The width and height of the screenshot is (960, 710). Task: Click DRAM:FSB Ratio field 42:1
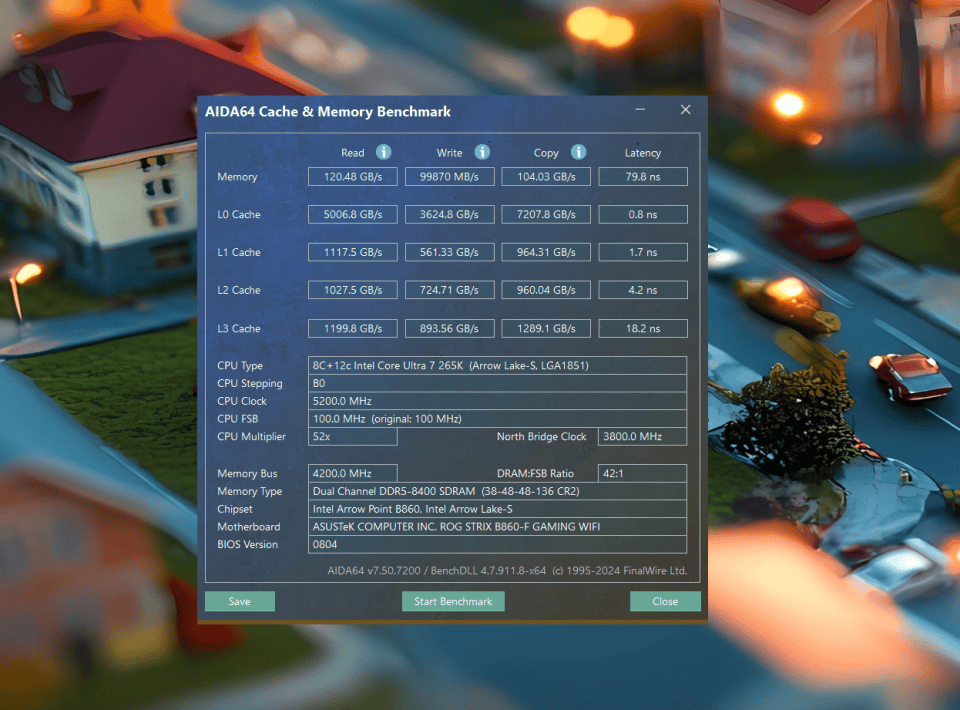coord(642,473)
